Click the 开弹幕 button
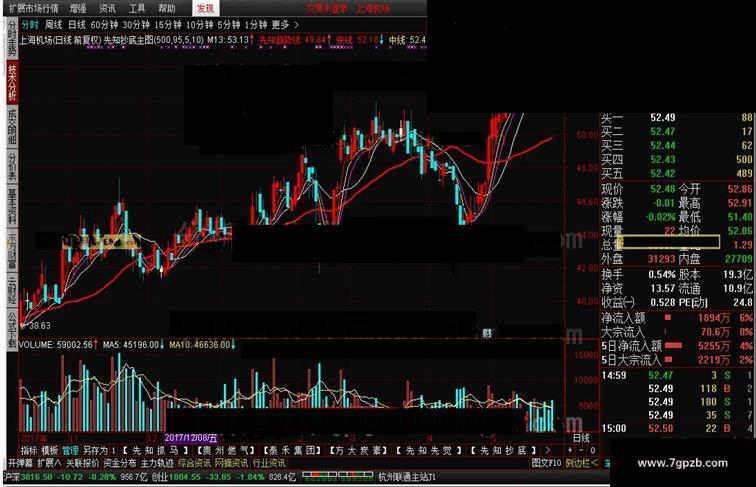This screenshot has width=756, height=487. (x=20, y=463)
